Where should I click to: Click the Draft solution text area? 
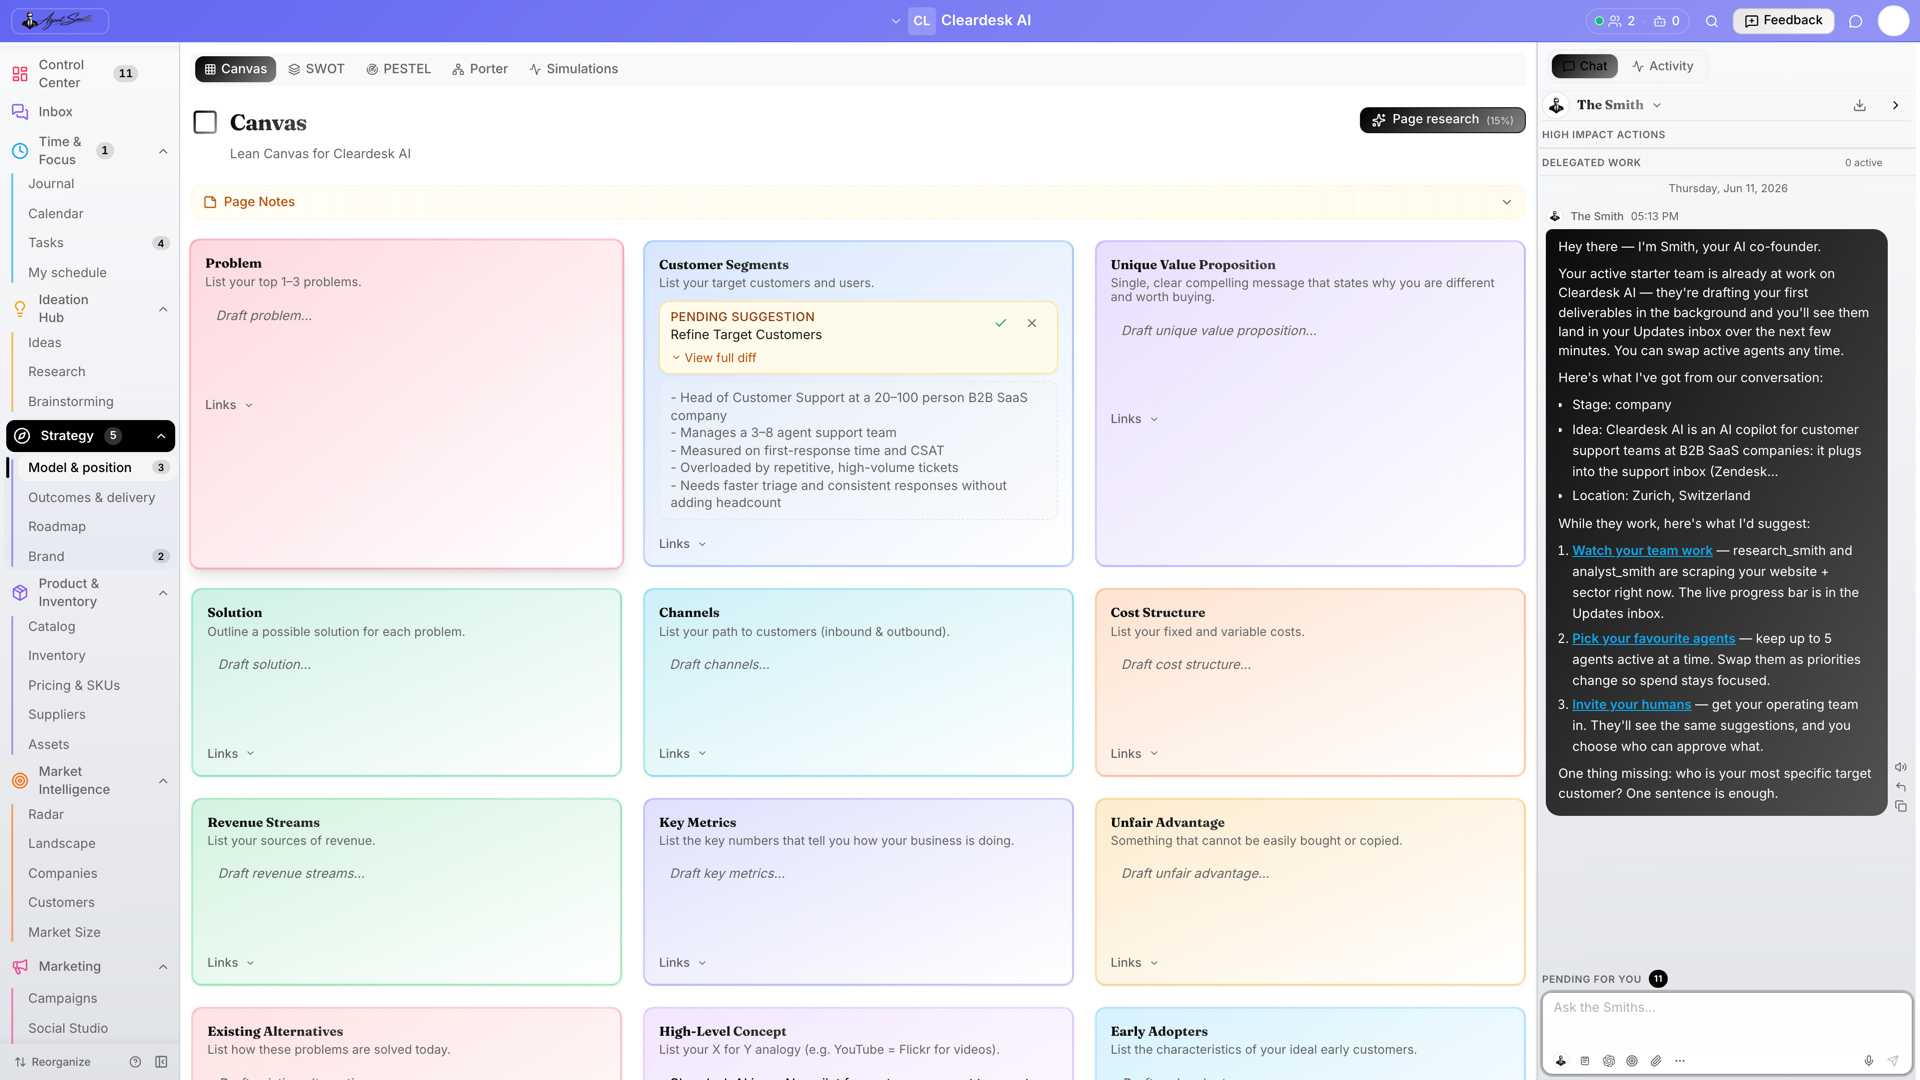406,665
